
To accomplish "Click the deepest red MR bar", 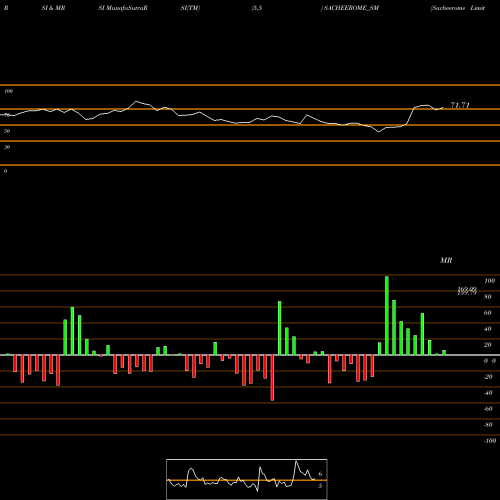I will pos(272,378).
